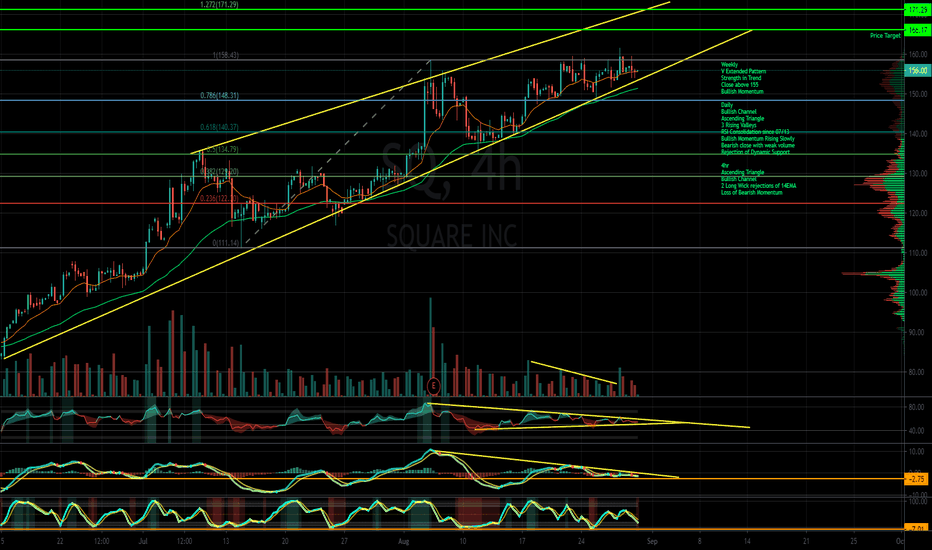Click the current price label 156.00
The height and width of the screenshot is (550, 932).
(917, 71)
